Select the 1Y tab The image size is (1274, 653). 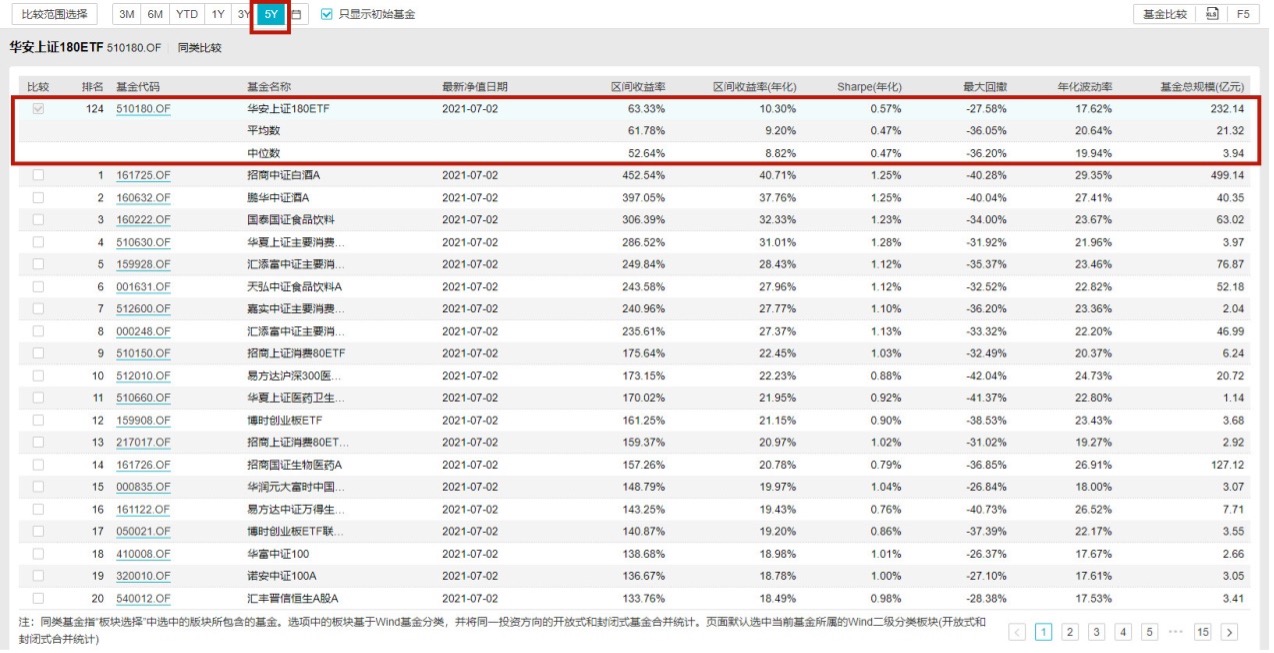[x=216, y=14]
